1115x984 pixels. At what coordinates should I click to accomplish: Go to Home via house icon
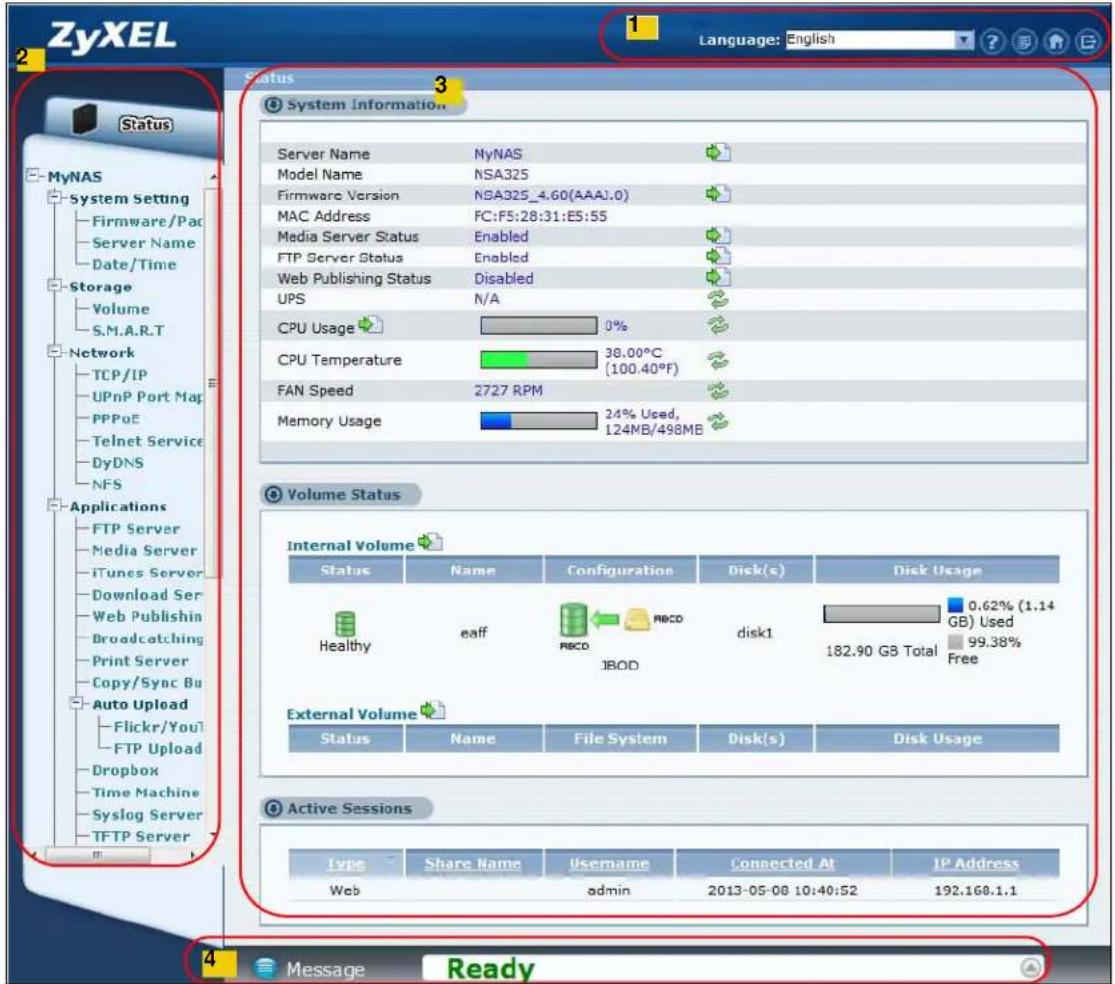[1056, 42]
